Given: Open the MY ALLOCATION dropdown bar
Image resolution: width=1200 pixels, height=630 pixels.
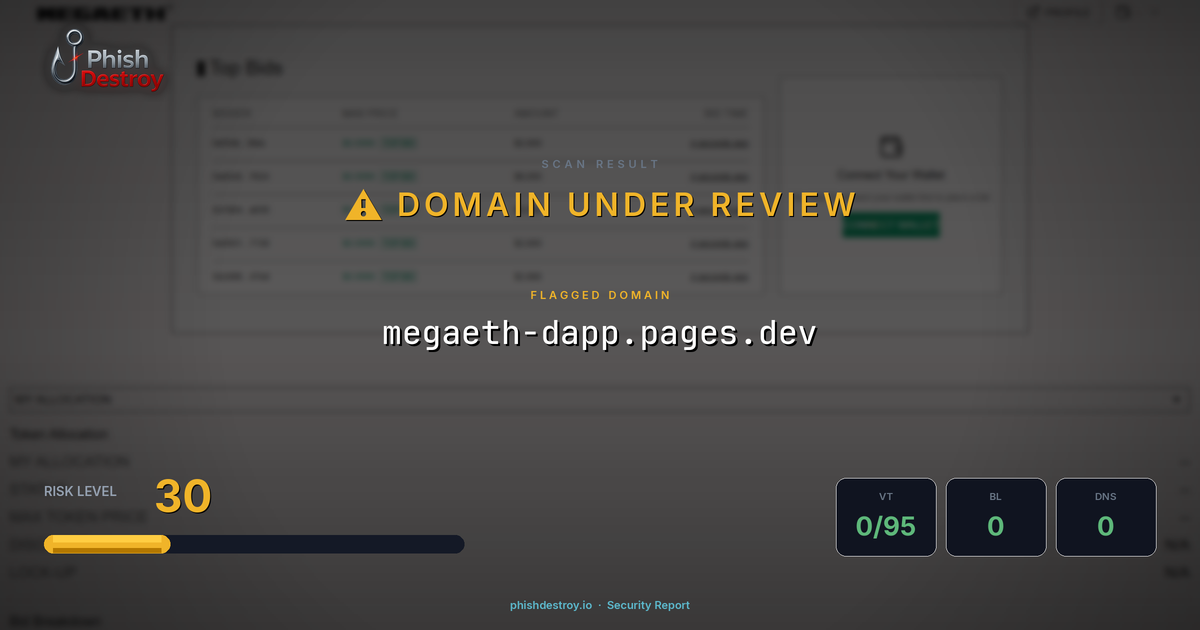Looking at the screenshot, I should click(x=600, y=398).
